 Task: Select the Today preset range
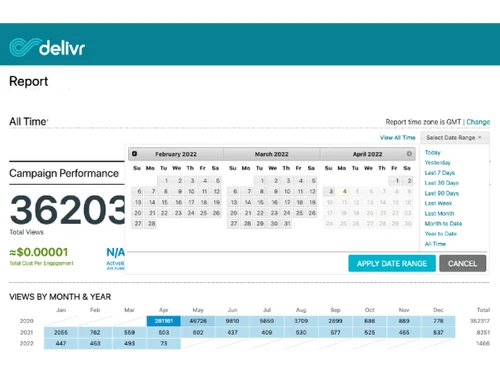(433, 152)
